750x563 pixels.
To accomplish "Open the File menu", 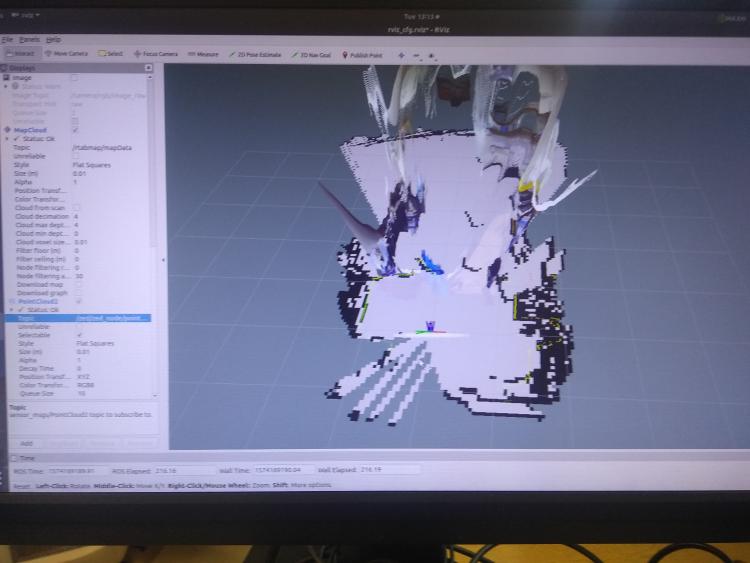I will tap(7, 38).
